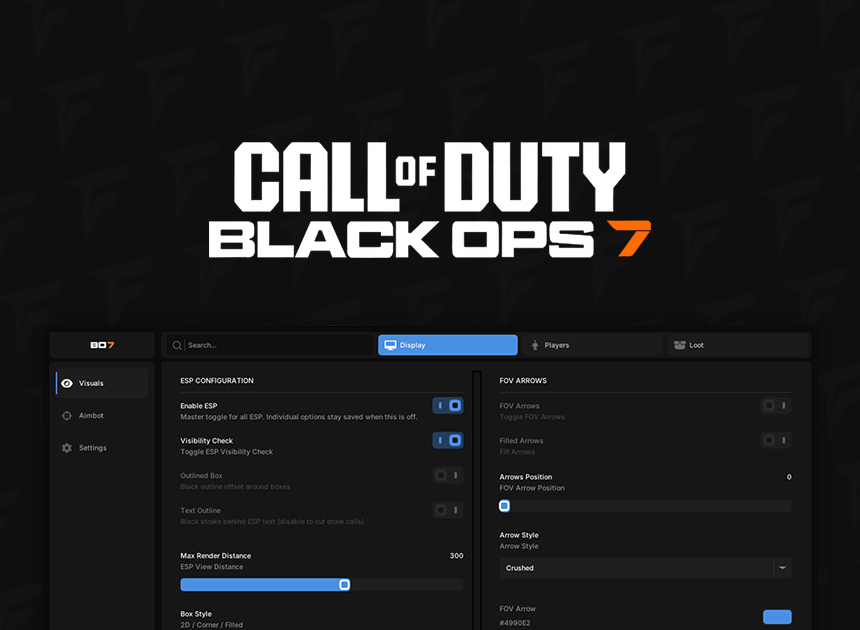860x630 pixels.
Task: Open the Loot tab
Action: 737,345
